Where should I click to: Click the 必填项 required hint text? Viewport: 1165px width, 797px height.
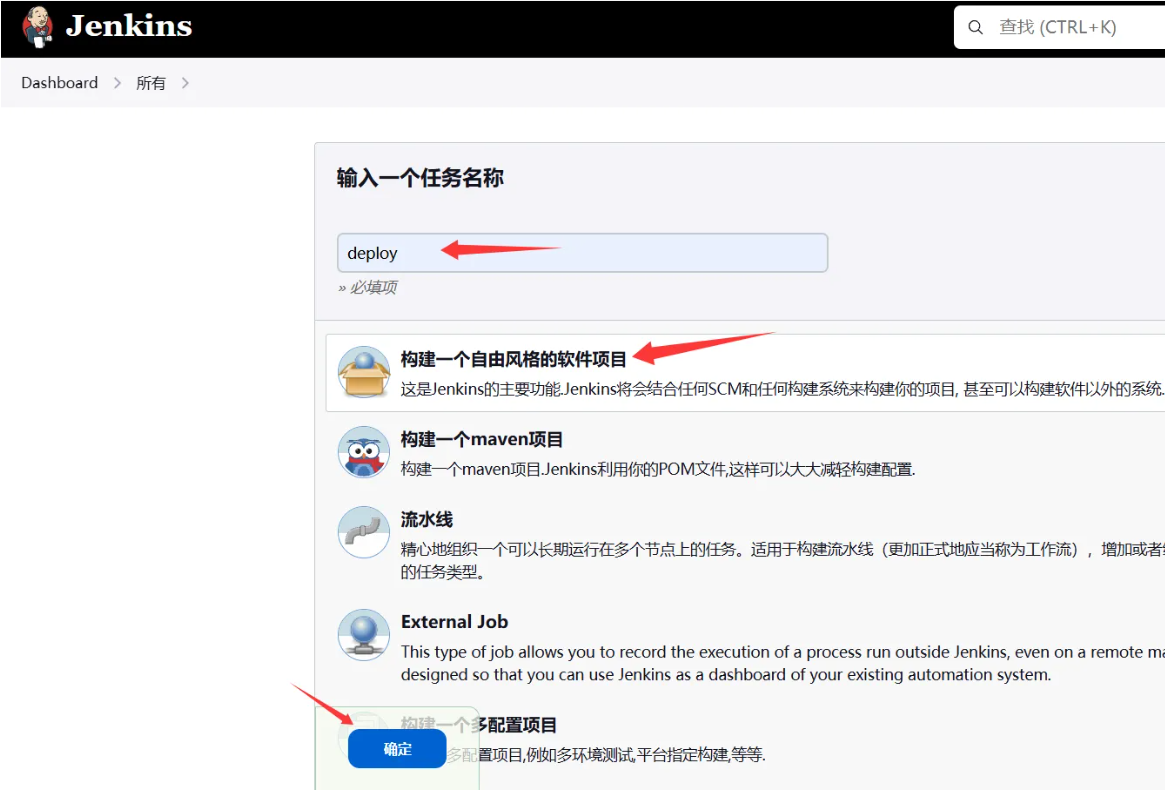(x=368, y=287)
